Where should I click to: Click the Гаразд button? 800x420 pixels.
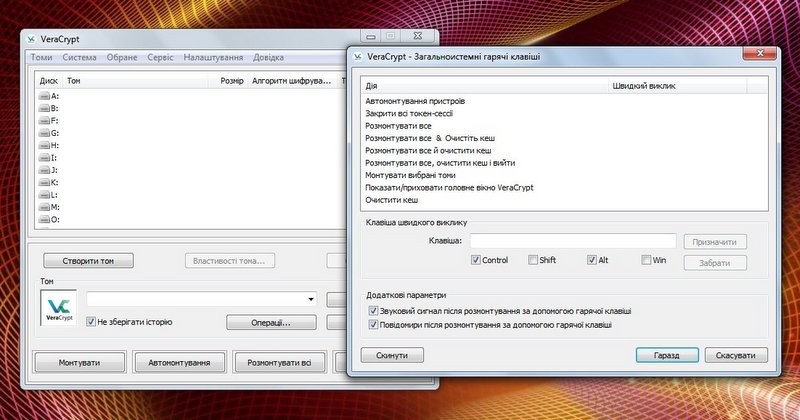[667, 355]
